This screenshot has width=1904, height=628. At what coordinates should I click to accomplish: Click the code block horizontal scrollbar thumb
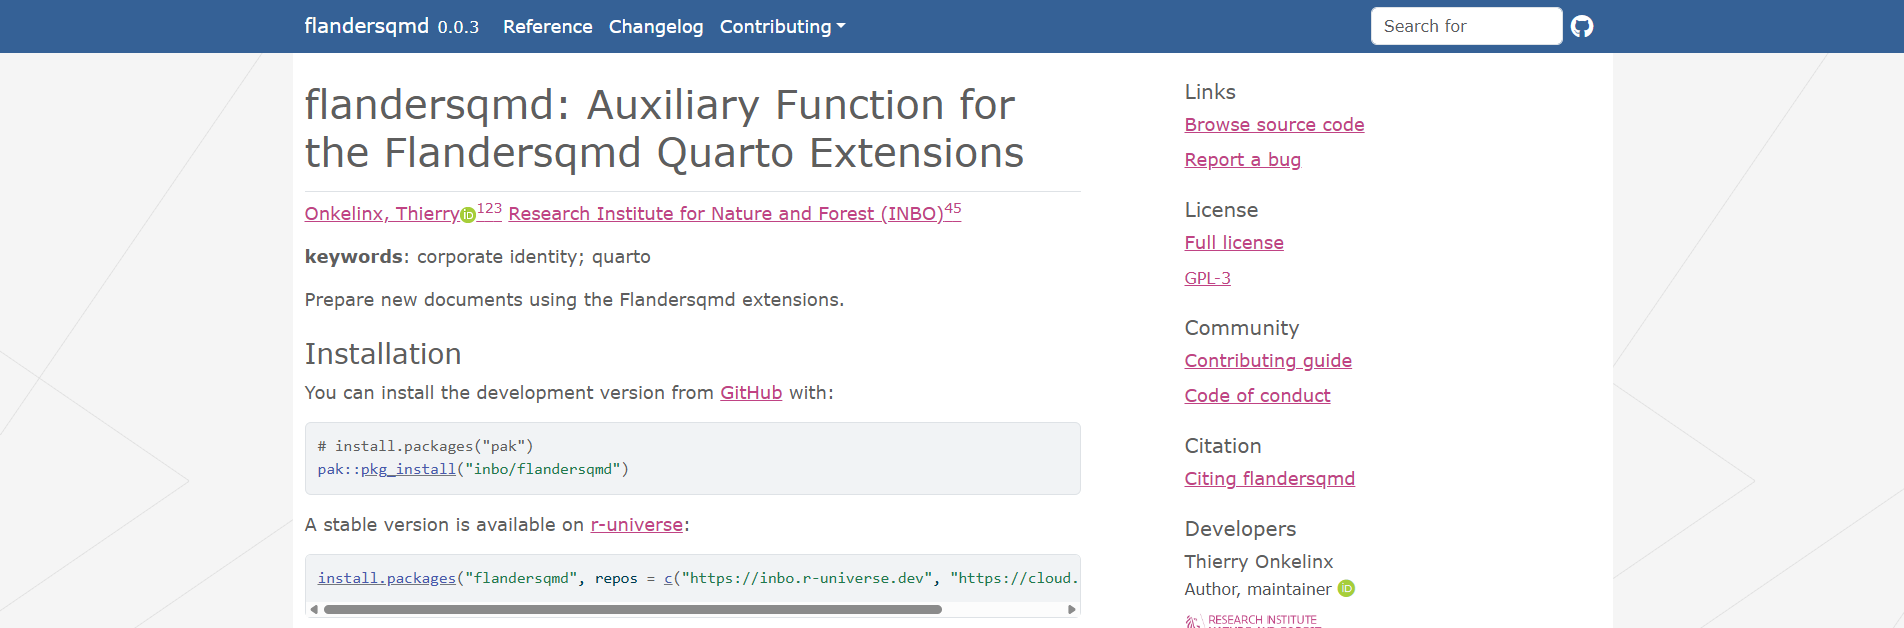point(632,609)
